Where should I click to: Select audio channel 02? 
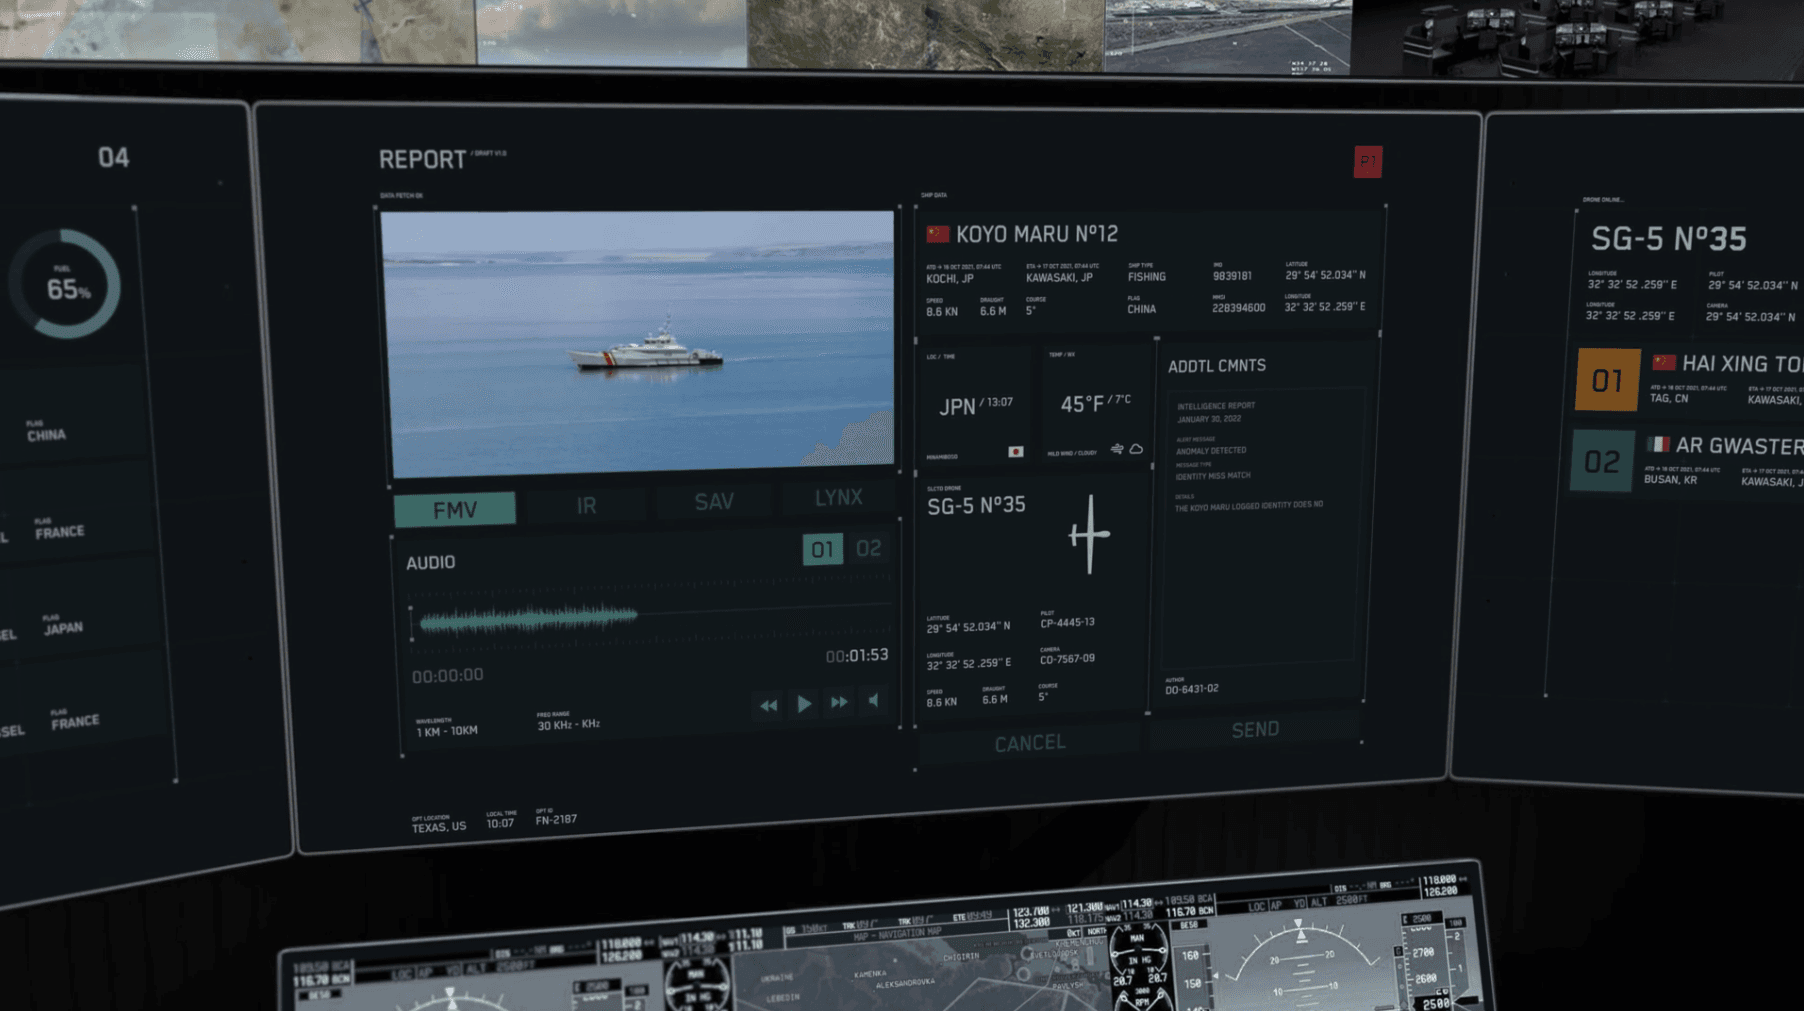coord(868,548)
